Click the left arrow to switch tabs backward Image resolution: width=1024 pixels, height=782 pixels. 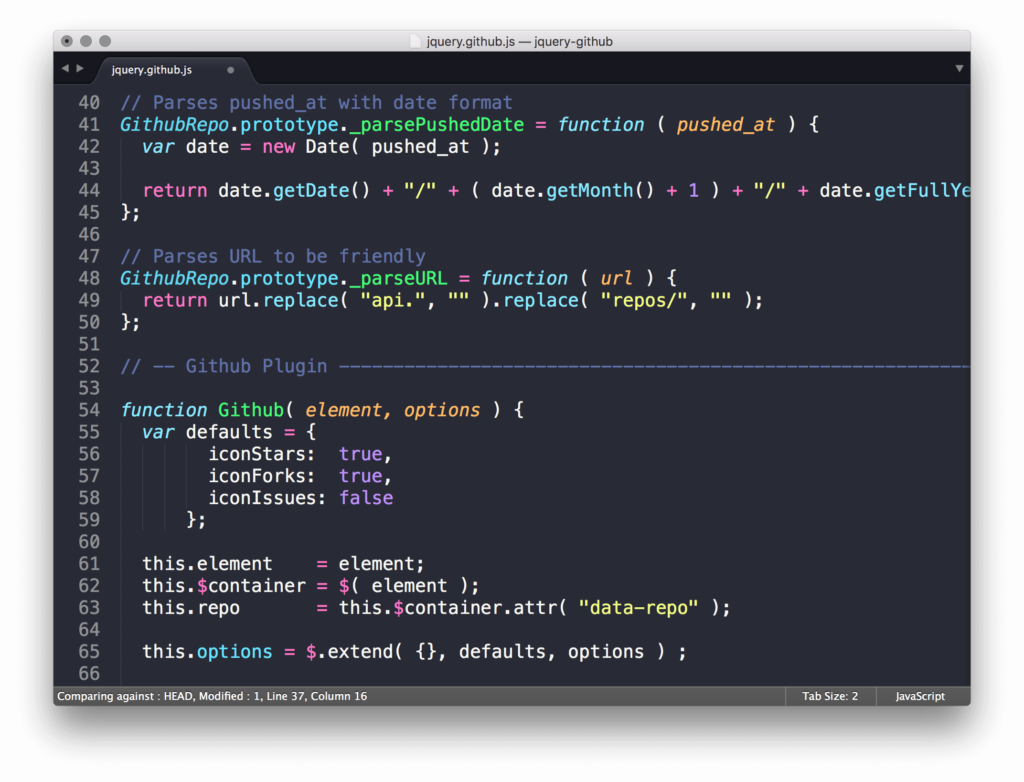[x=64, y=69]
